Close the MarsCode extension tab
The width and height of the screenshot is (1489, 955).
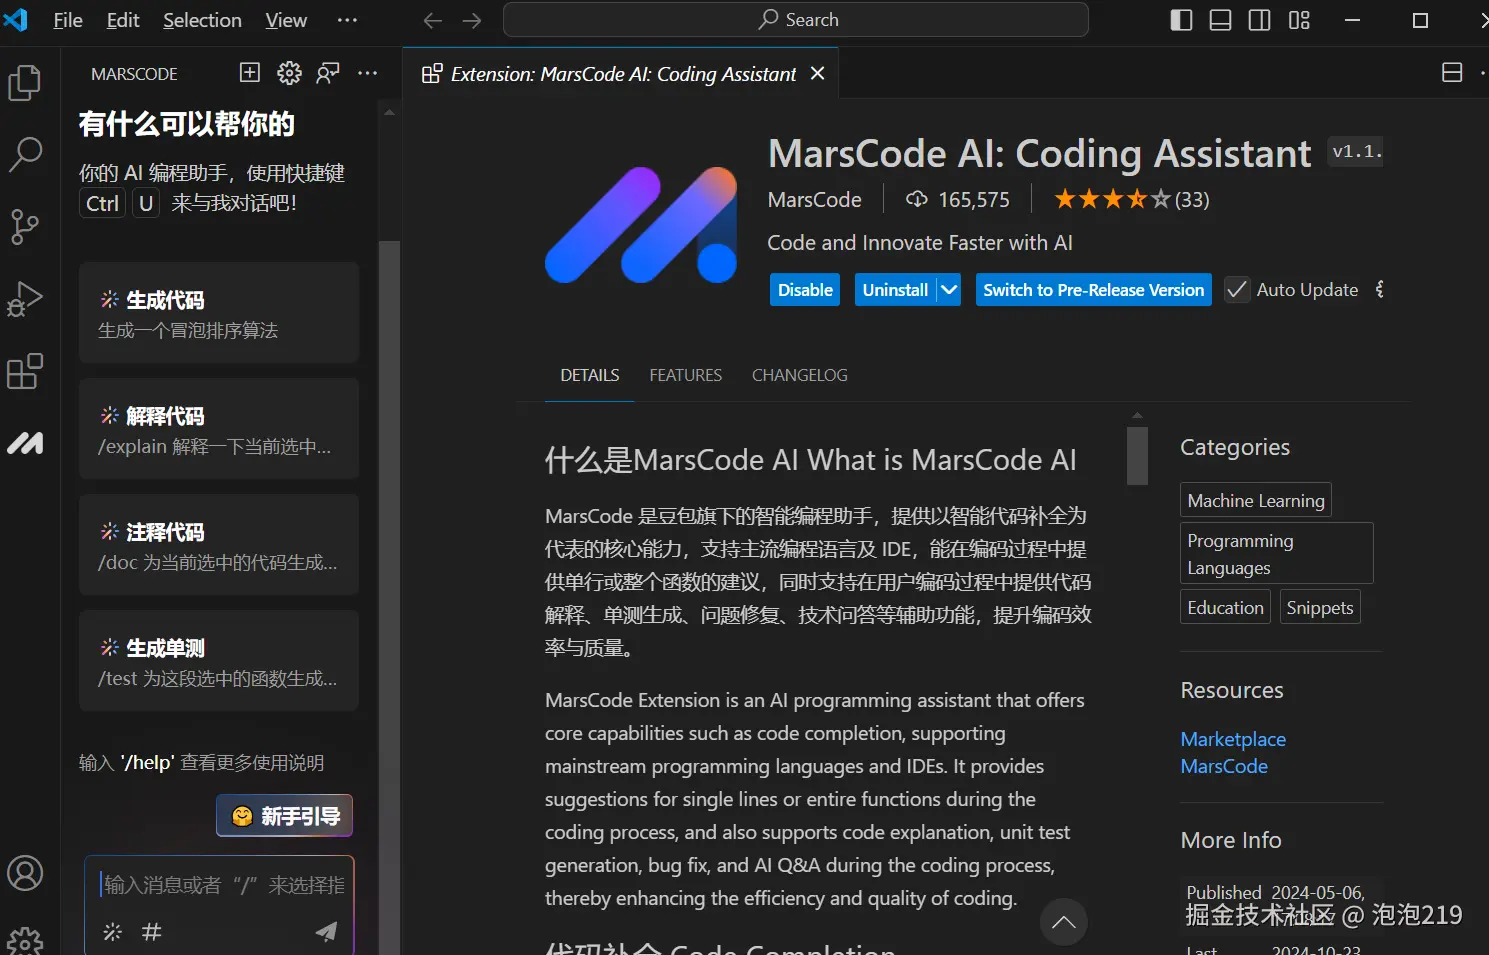(x=817, y=73)
